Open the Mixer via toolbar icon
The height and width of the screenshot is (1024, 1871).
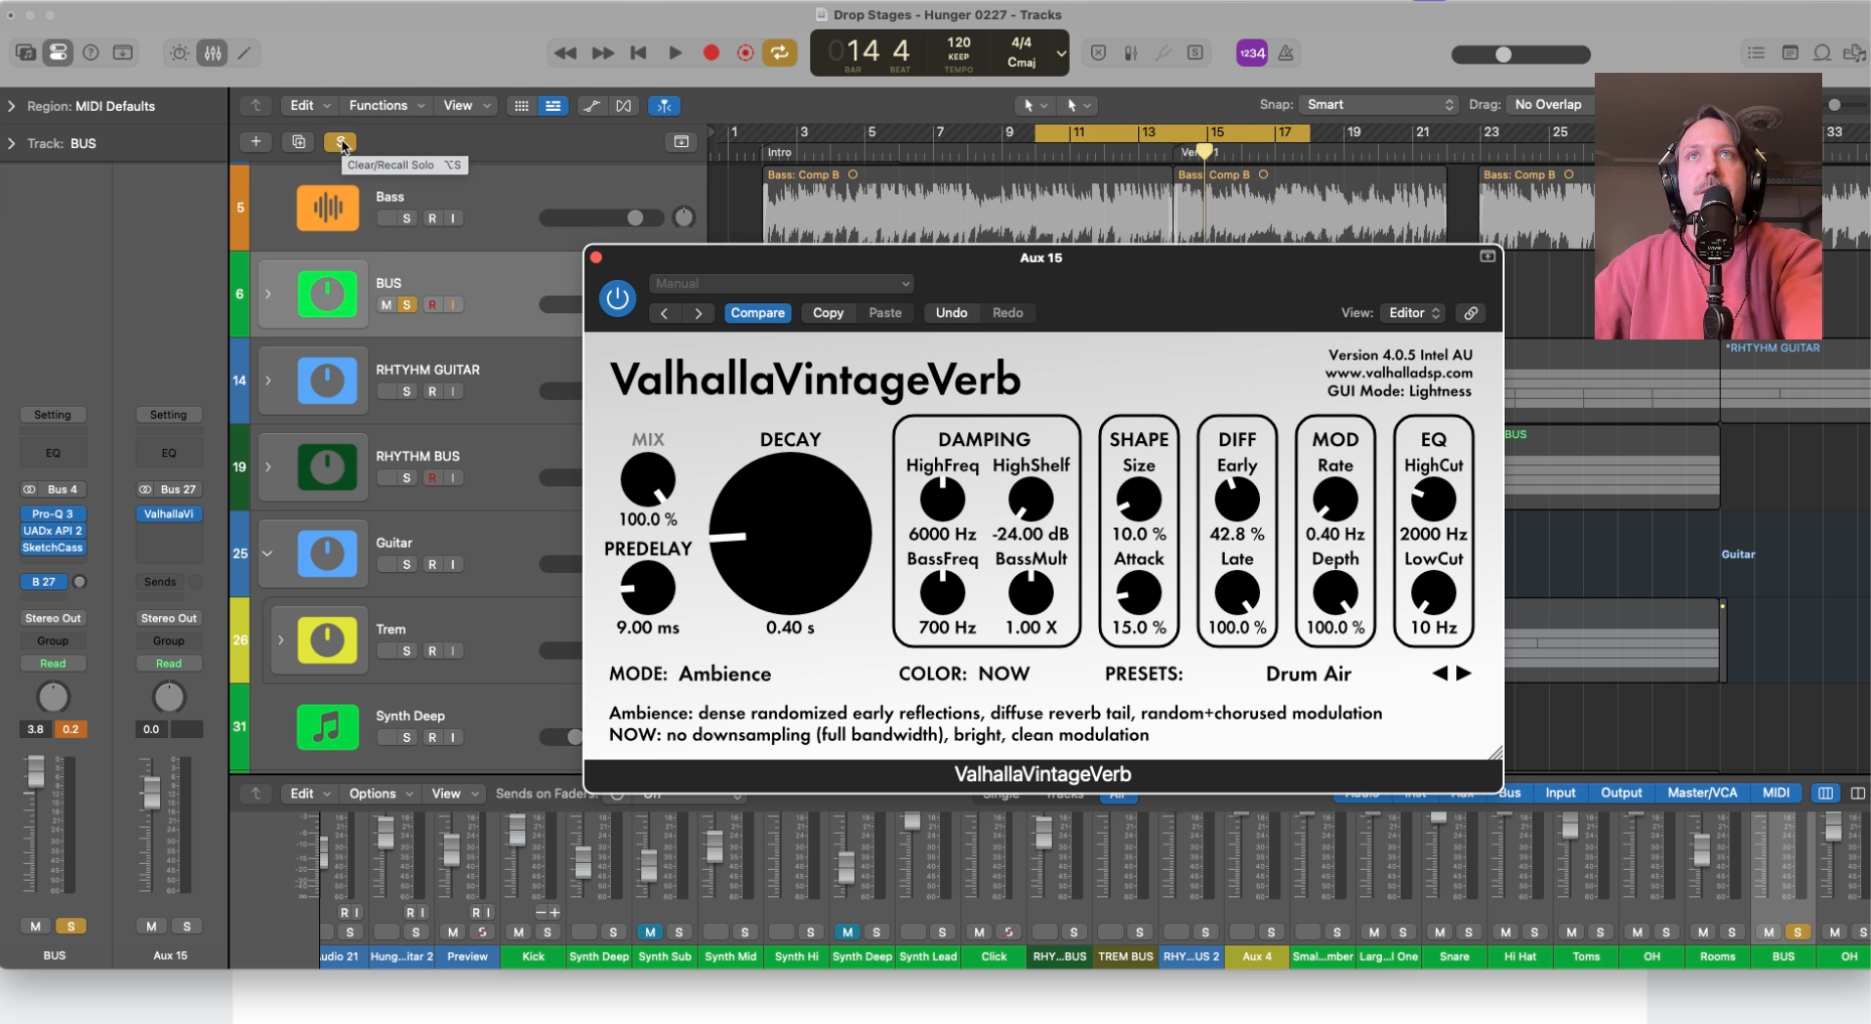coord(212,53)
